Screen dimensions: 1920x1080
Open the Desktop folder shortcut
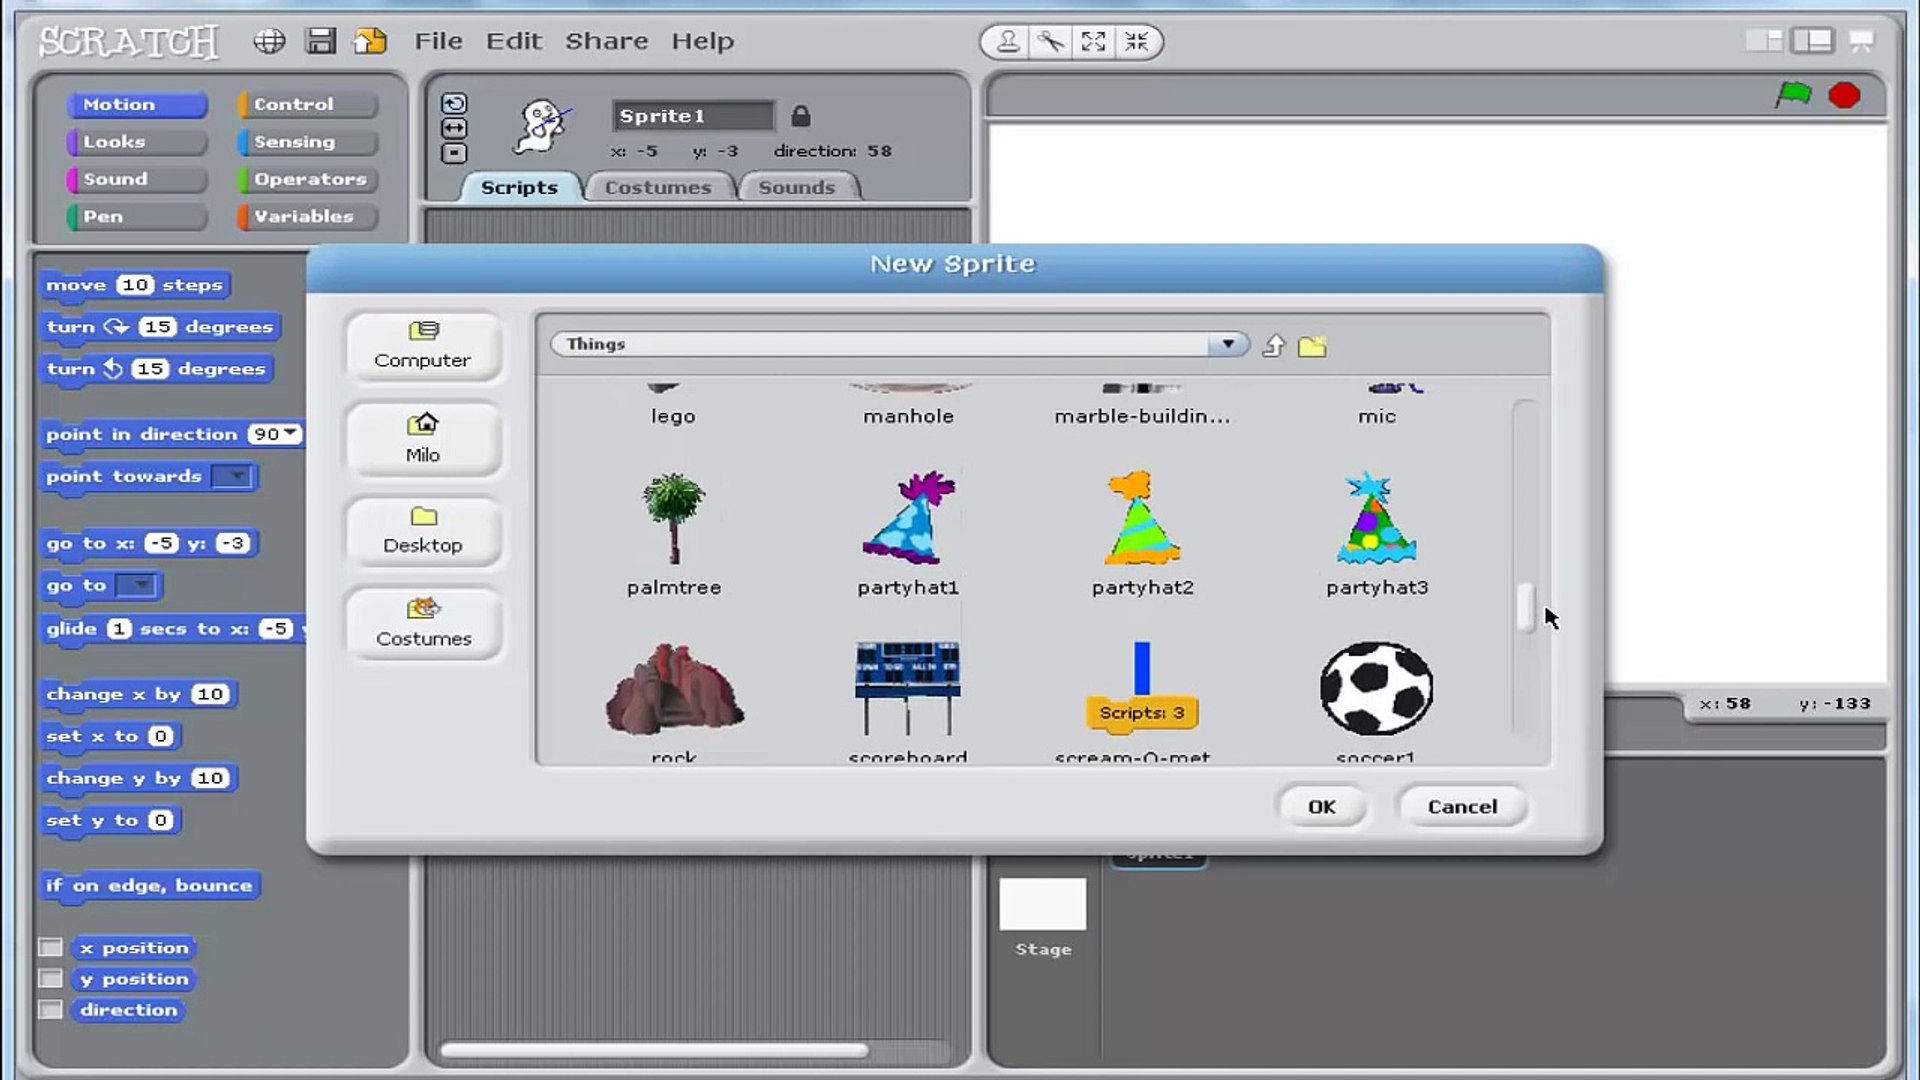(423, 531)
